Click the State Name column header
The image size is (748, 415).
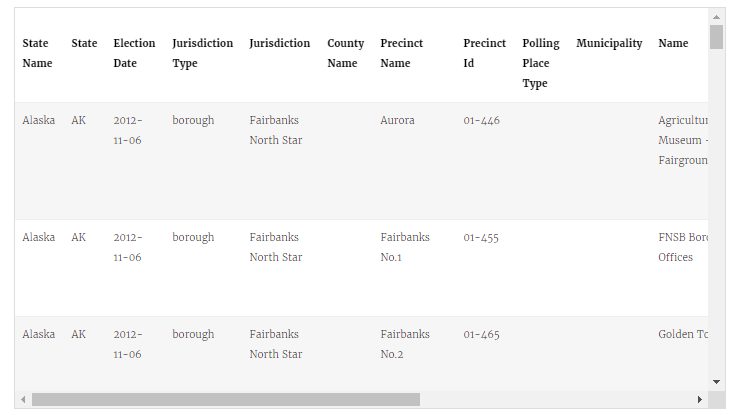pyautogui.click(x=37, y=53)
